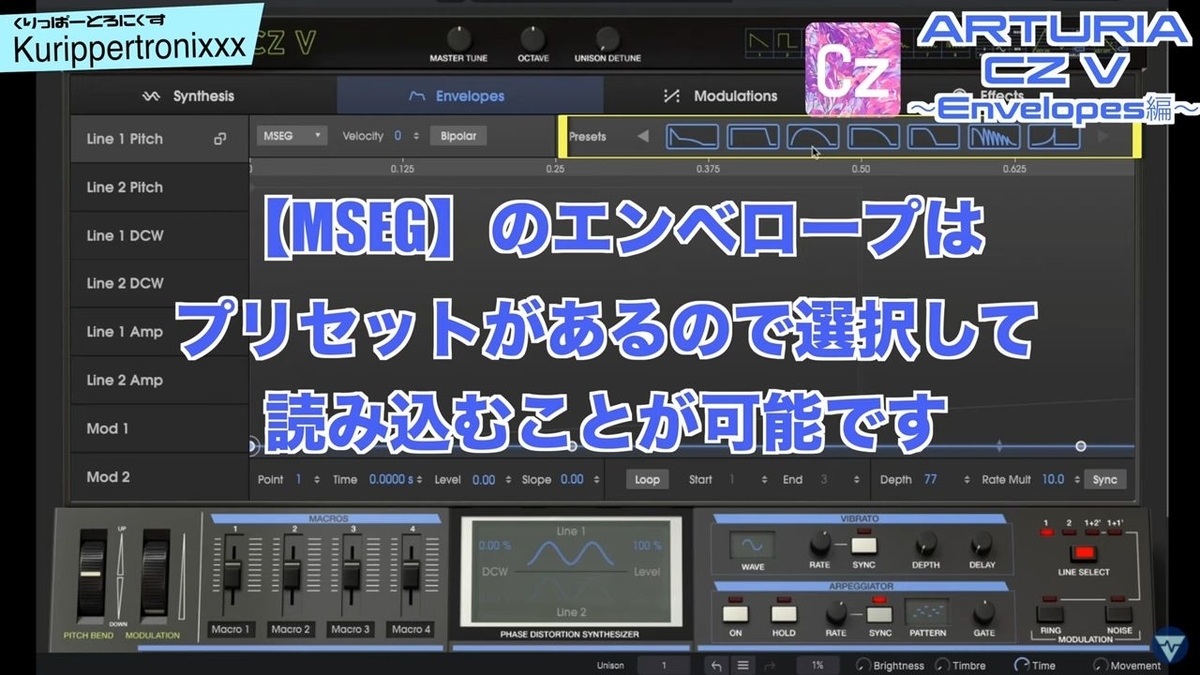The width and height of the screenshot is (1200, 675).
Task: Click the Master Tune knob
Action: pos(458,37)
